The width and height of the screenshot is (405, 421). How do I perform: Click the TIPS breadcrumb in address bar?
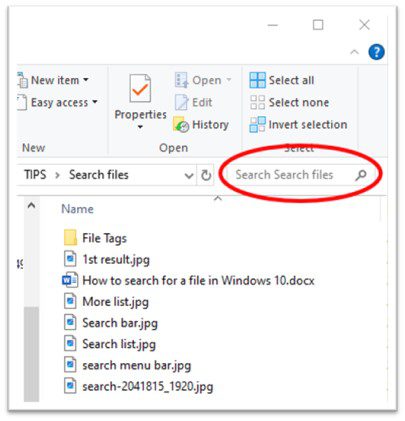point(35,175)
